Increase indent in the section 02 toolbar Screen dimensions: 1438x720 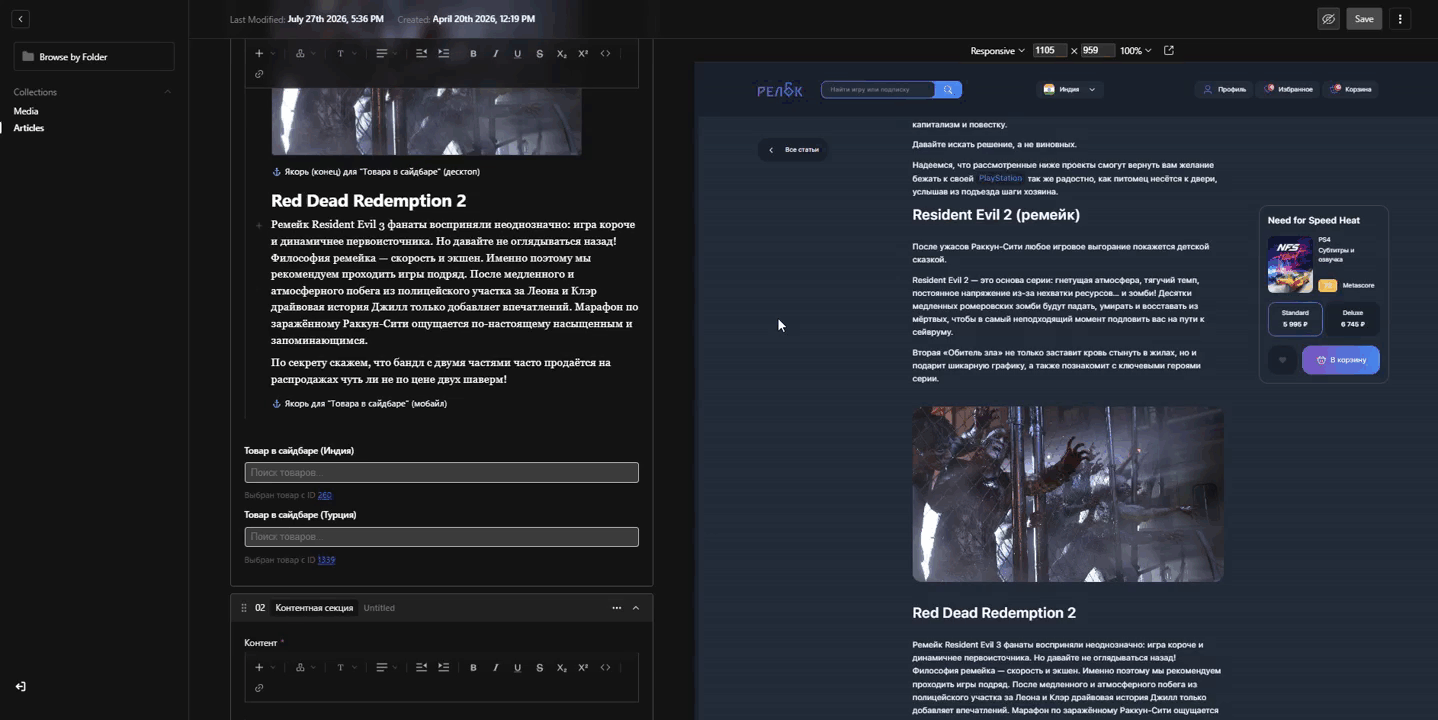(444, 667)
